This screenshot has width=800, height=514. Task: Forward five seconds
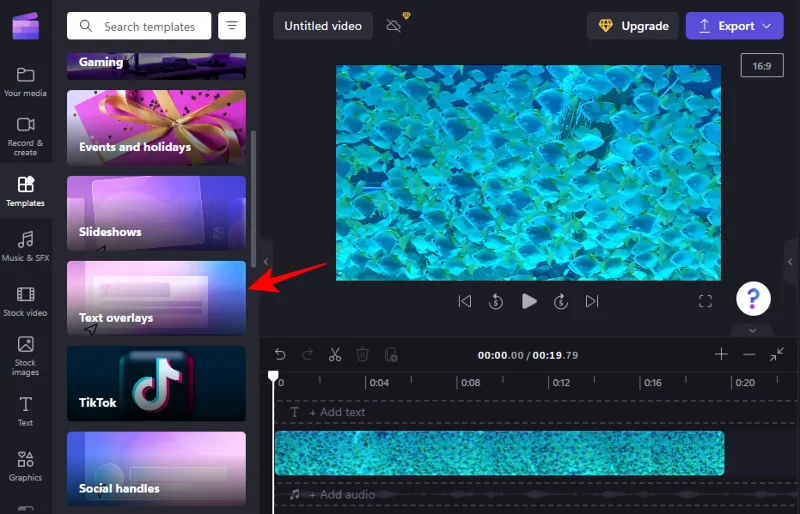(x=561, y=302)
